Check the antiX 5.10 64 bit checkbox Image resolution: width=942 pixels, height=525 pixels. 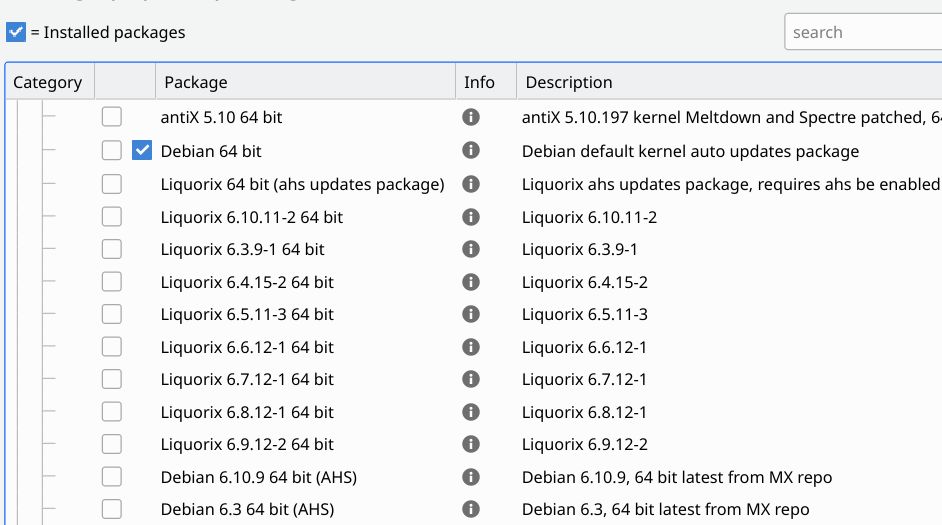(112, 118)
